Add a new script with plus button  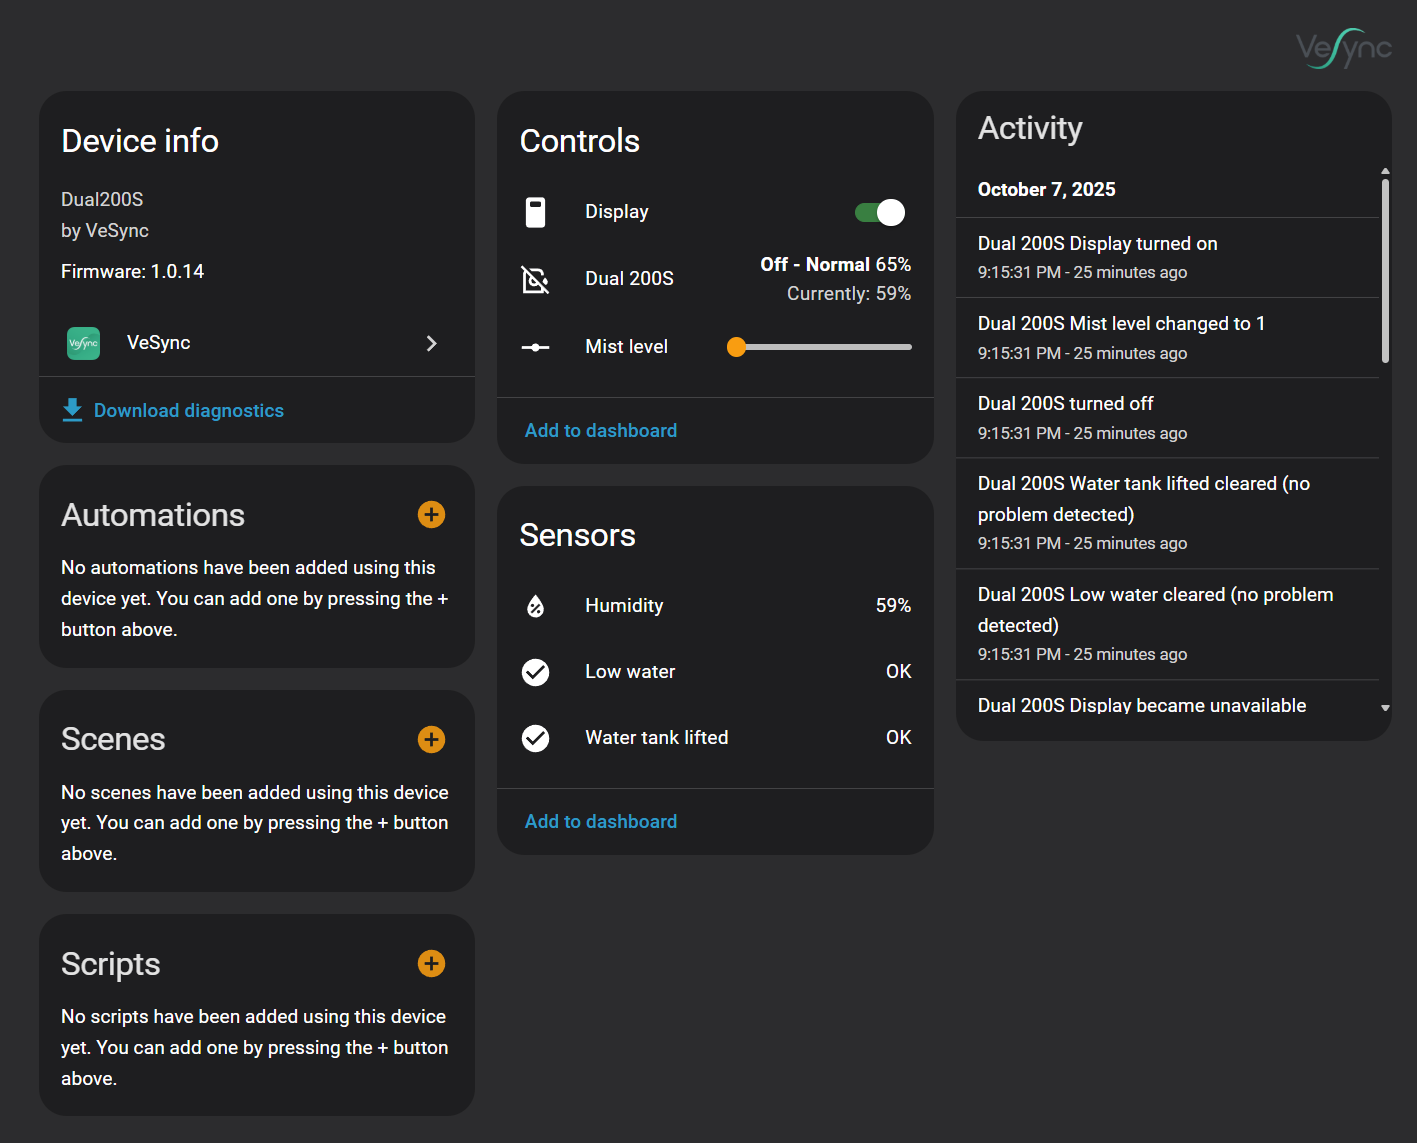(431, 964)
